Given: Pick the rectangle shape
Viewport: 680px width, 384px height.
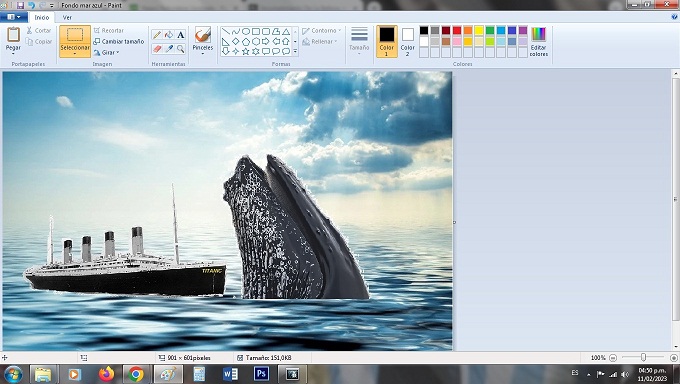Looking at the screenshot, I should point(255,32).
